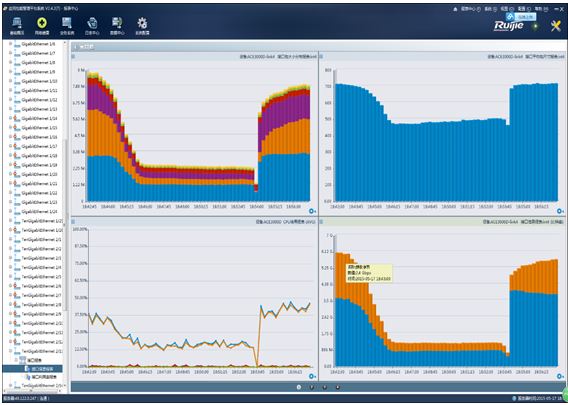Expand the GigabitEthernet 1/9 node
The image size is (568, 405).
(x=10, y=72)
